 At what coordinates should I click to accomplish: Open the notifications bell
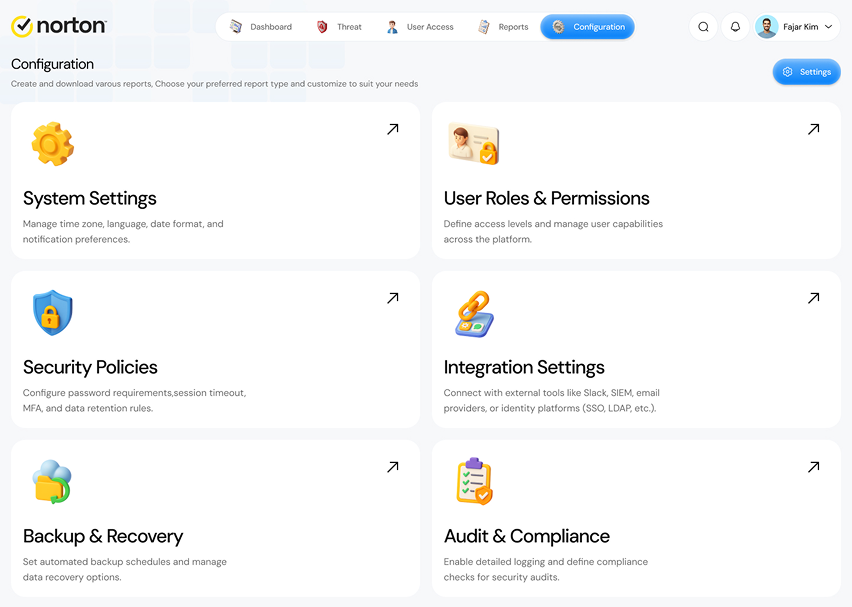[x=735, y=27]
